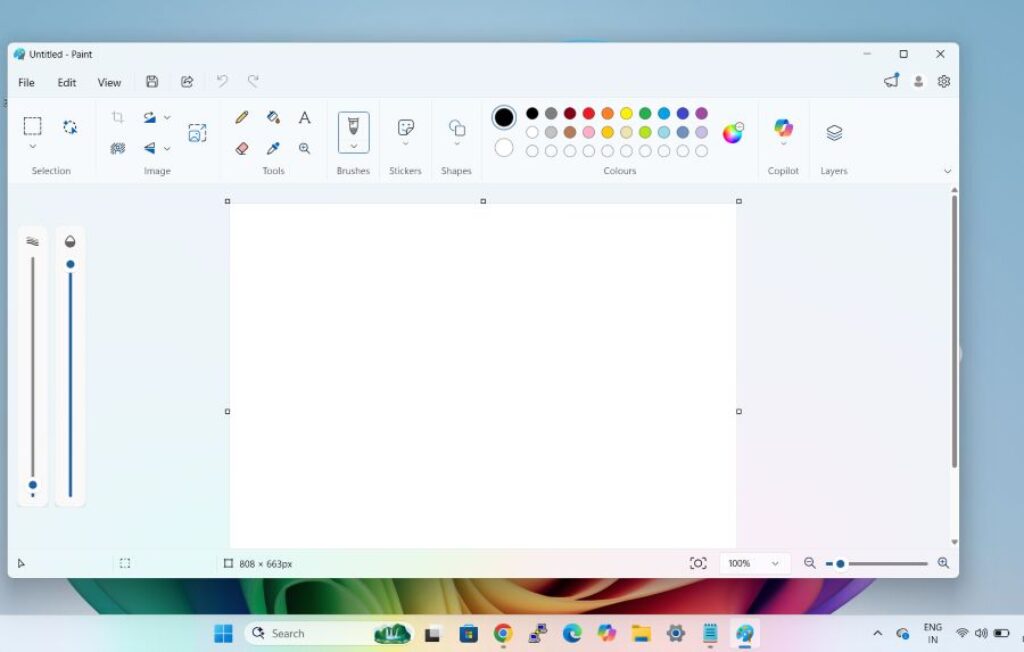Viewport: 1024px width, 652px height.
Task: Click the opacity slider track
Action: tap(70, 379)
